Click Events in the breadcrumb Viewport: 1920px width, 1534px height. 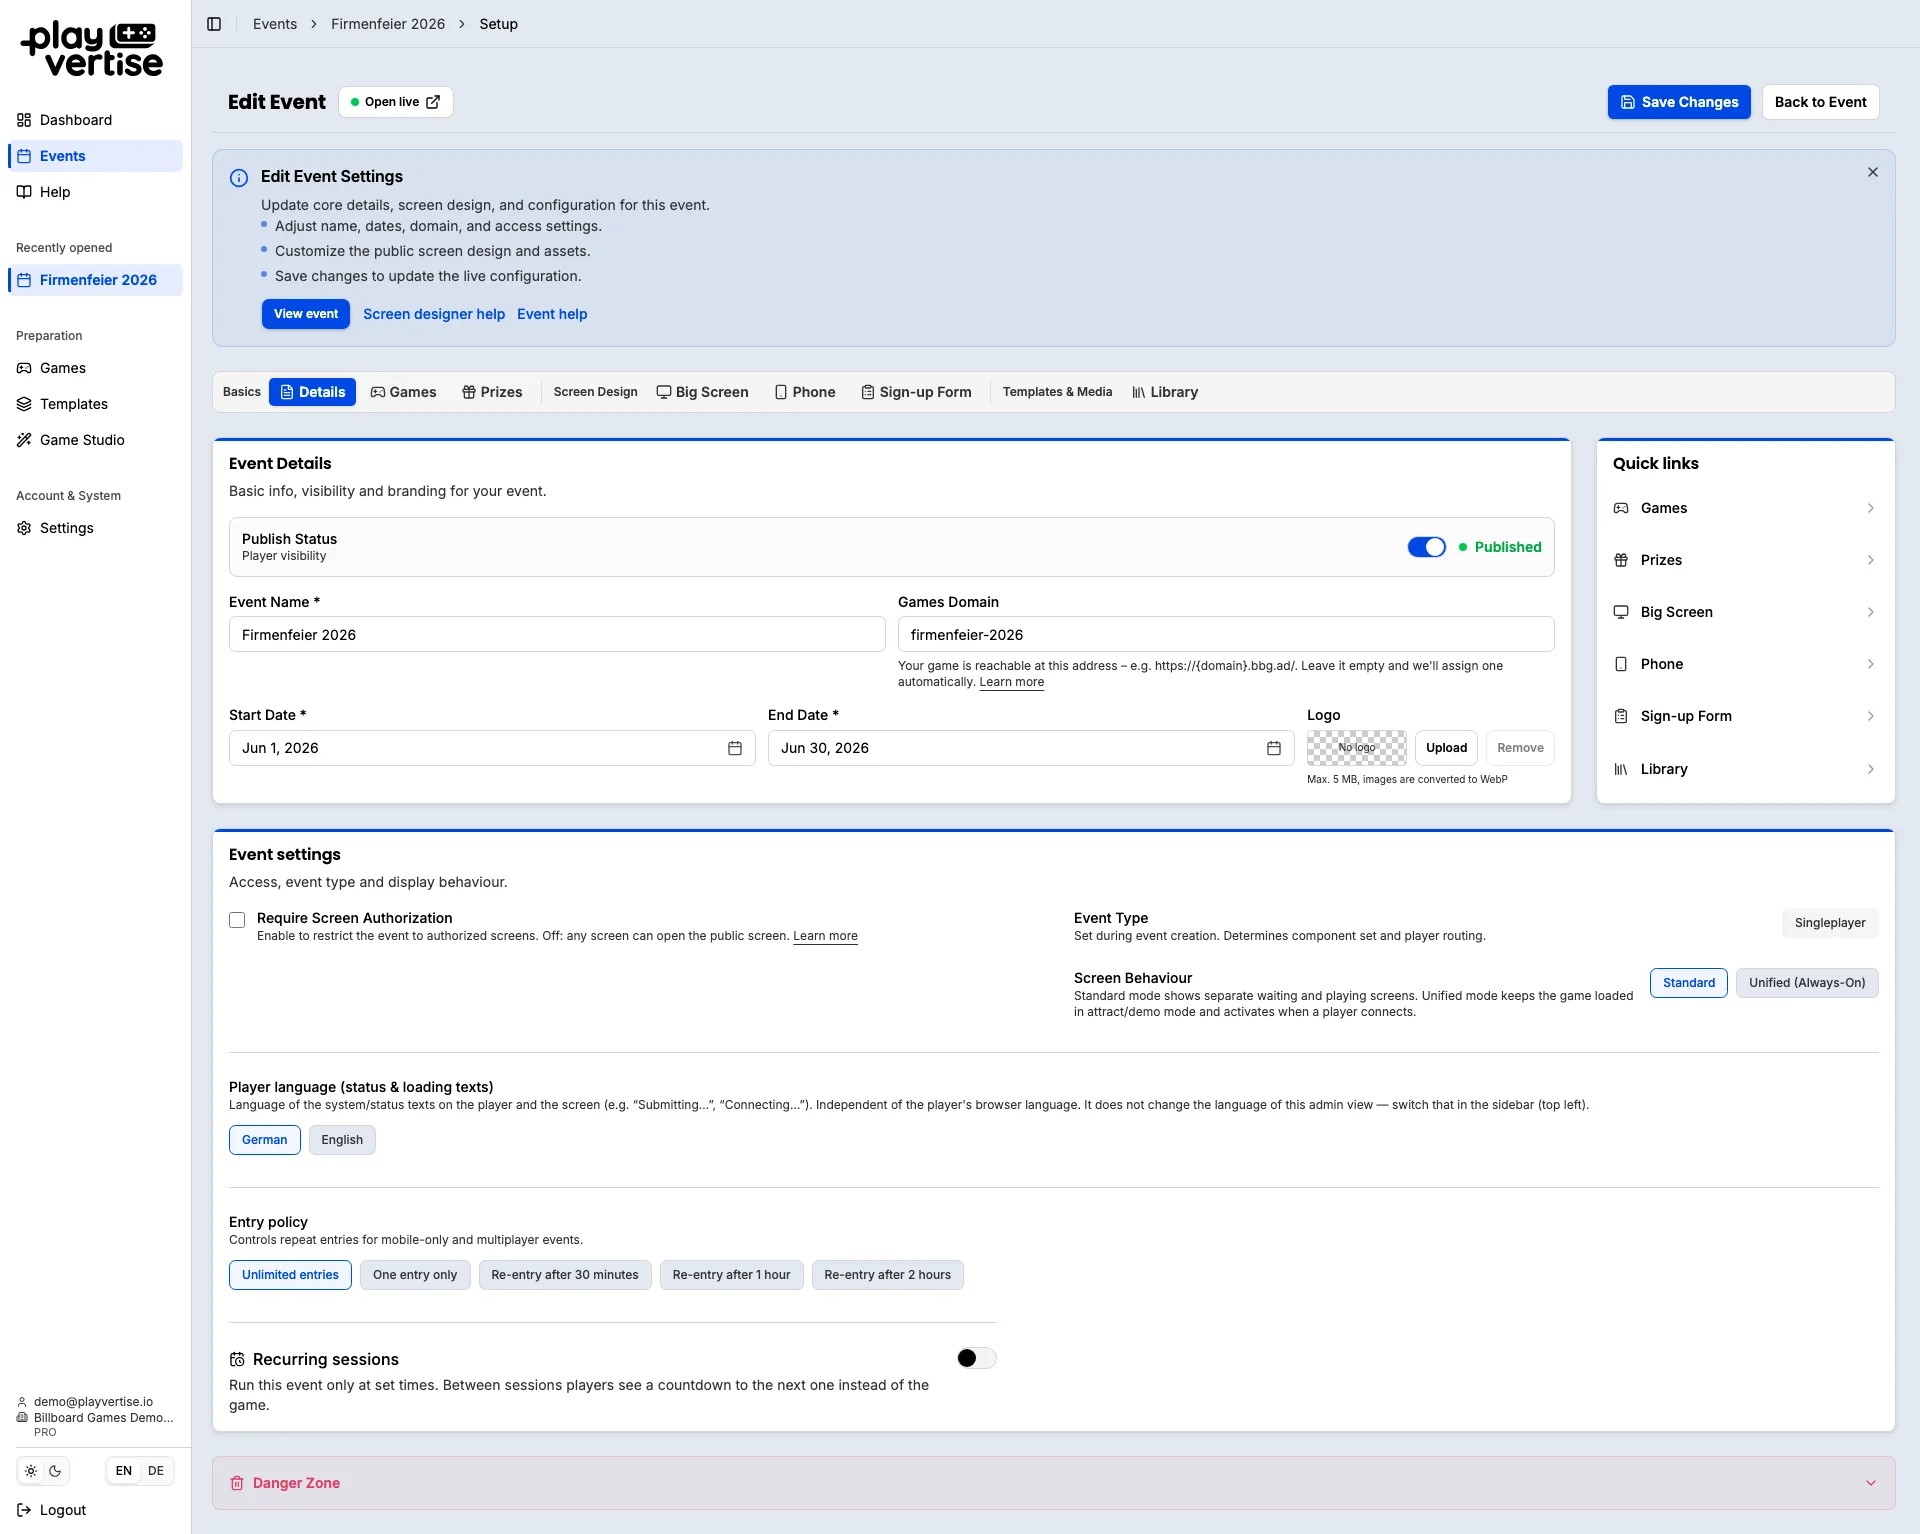(x=275, y=24)
